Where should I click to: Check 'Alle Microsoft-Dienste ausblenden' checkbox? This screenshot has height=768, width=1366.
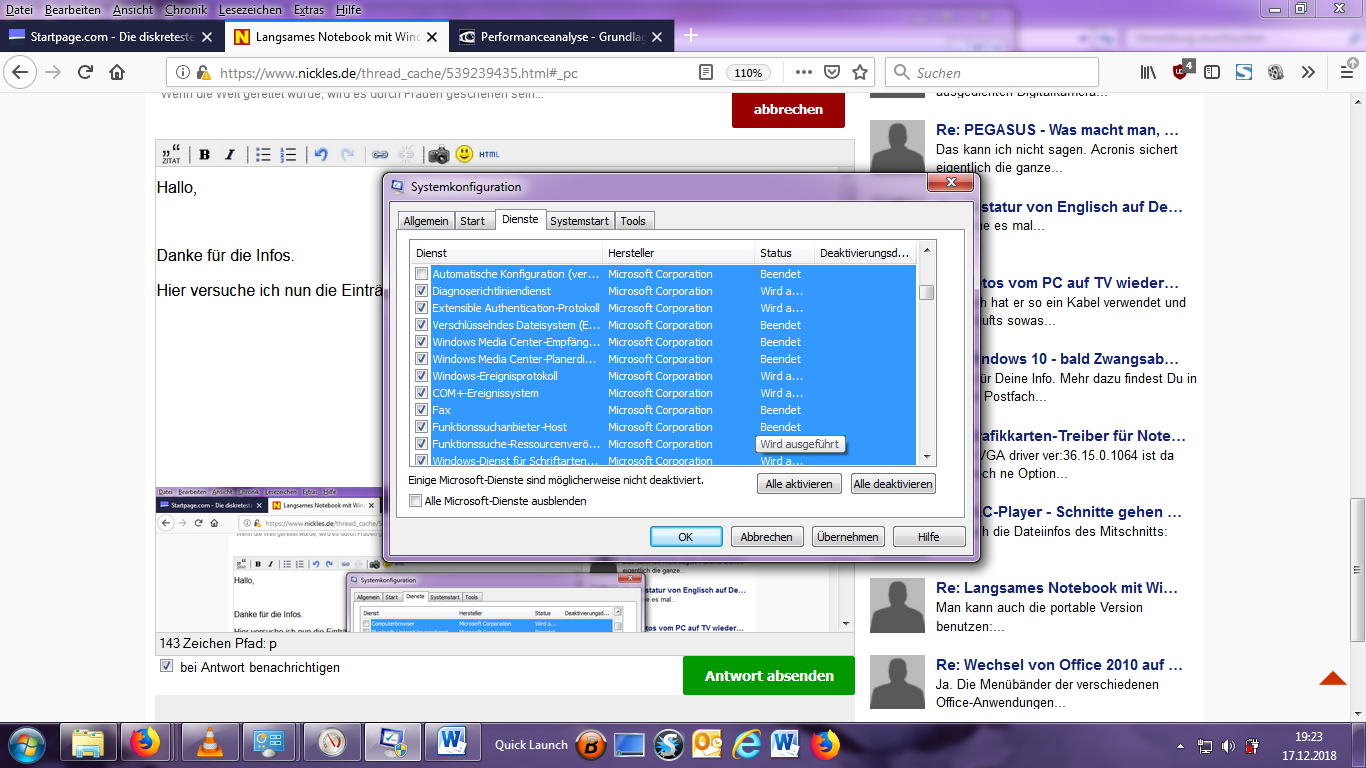pos(416,501)
